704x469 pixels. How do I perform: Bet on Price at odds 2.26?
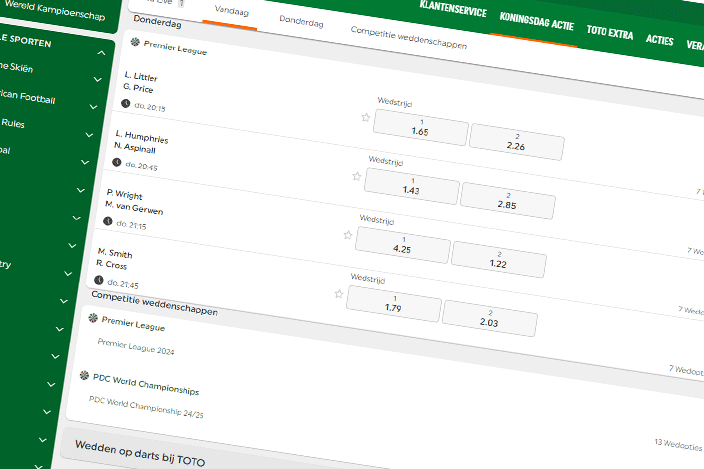(x=516, y=142)
